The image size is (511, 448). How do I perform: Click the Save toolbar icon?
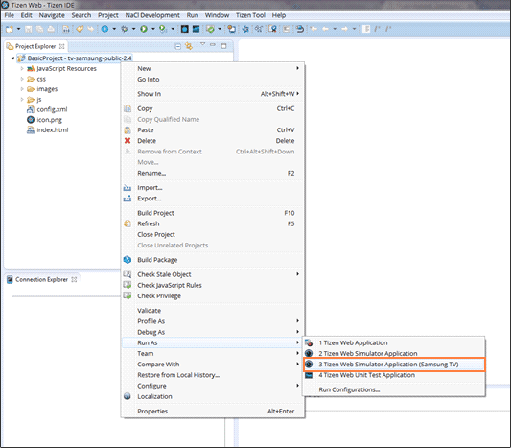pos(29,29)
